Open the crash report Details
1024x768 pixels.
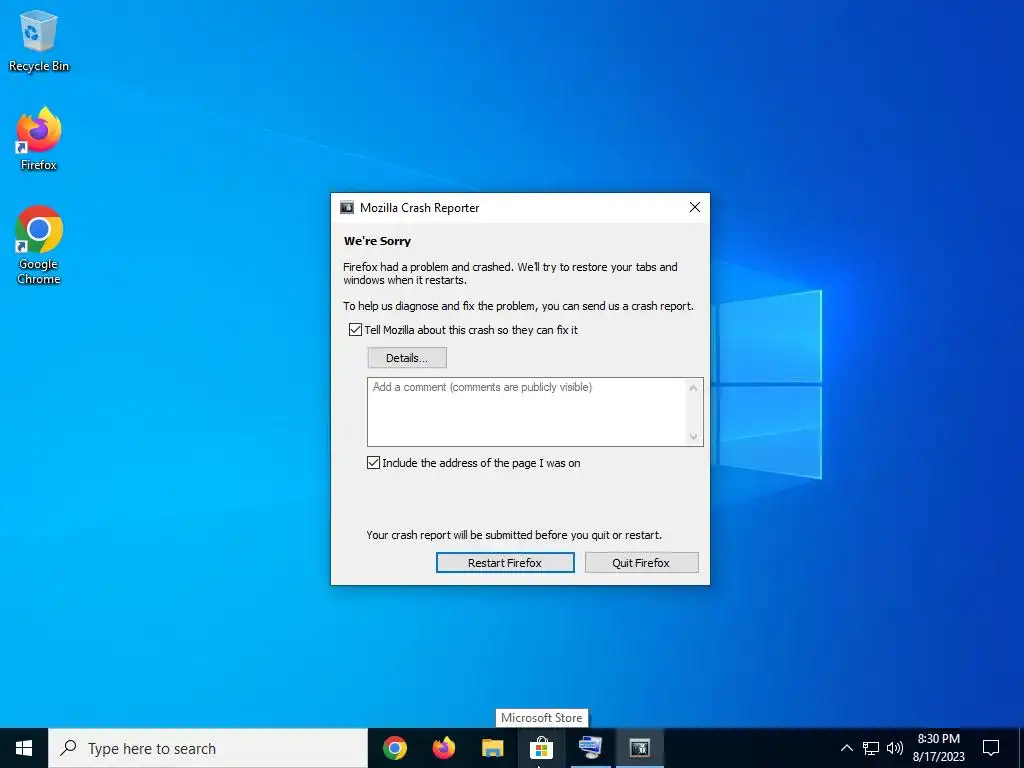407,358
